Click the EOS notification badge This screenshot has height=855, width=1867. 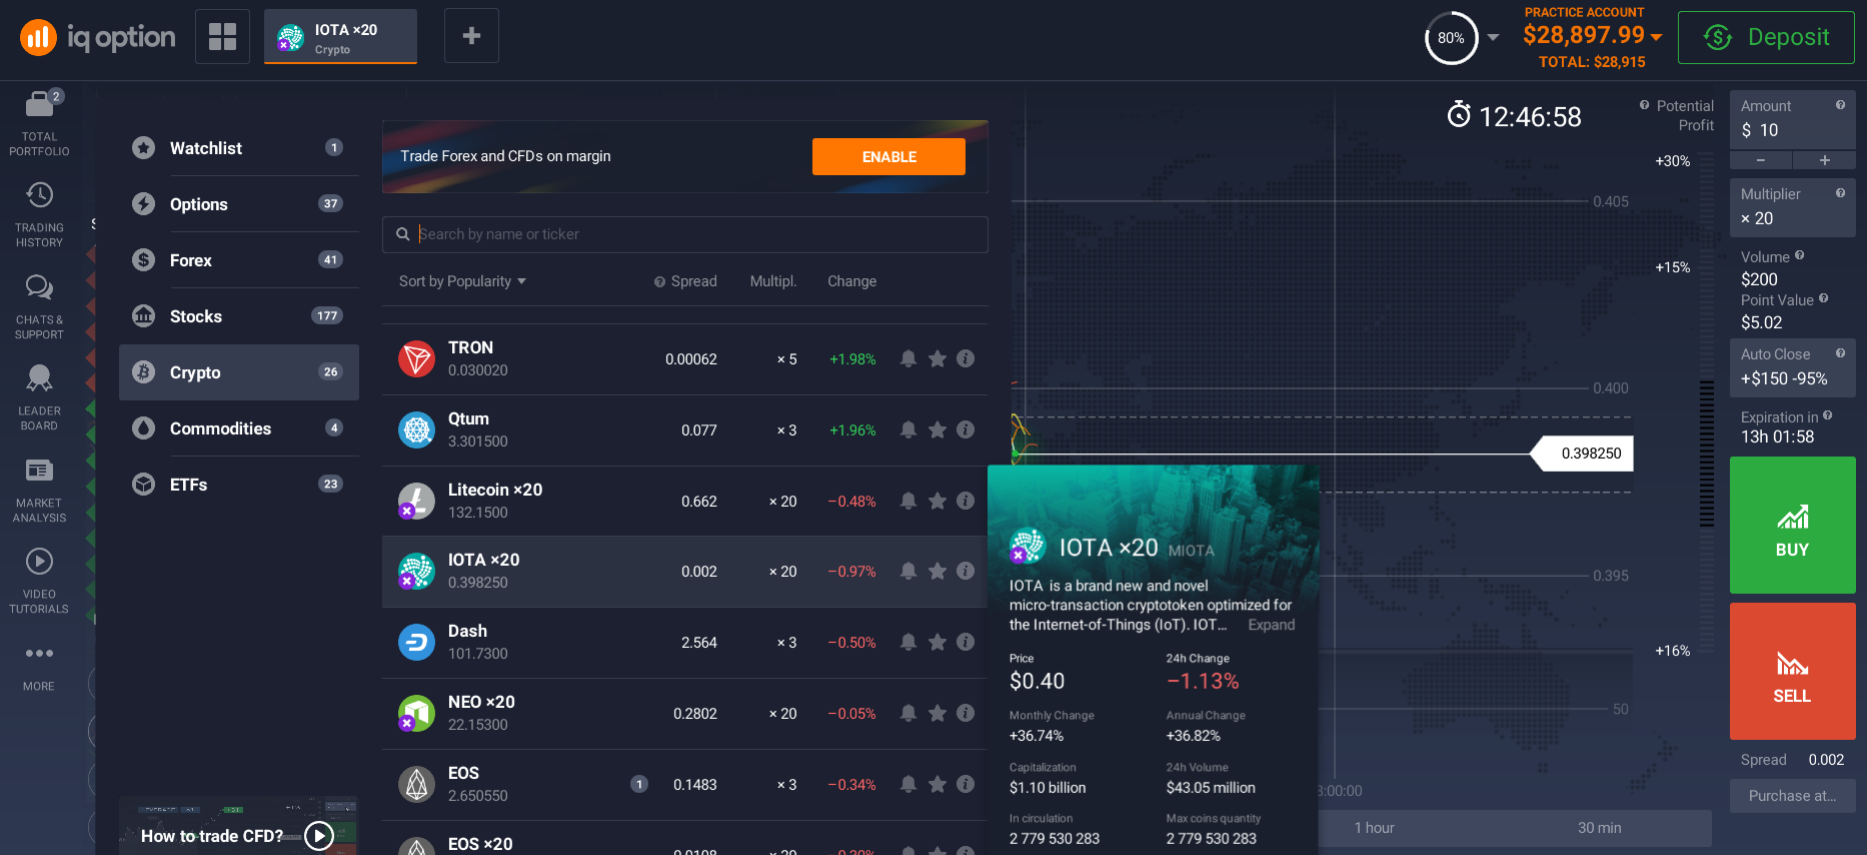coord(639,784)
